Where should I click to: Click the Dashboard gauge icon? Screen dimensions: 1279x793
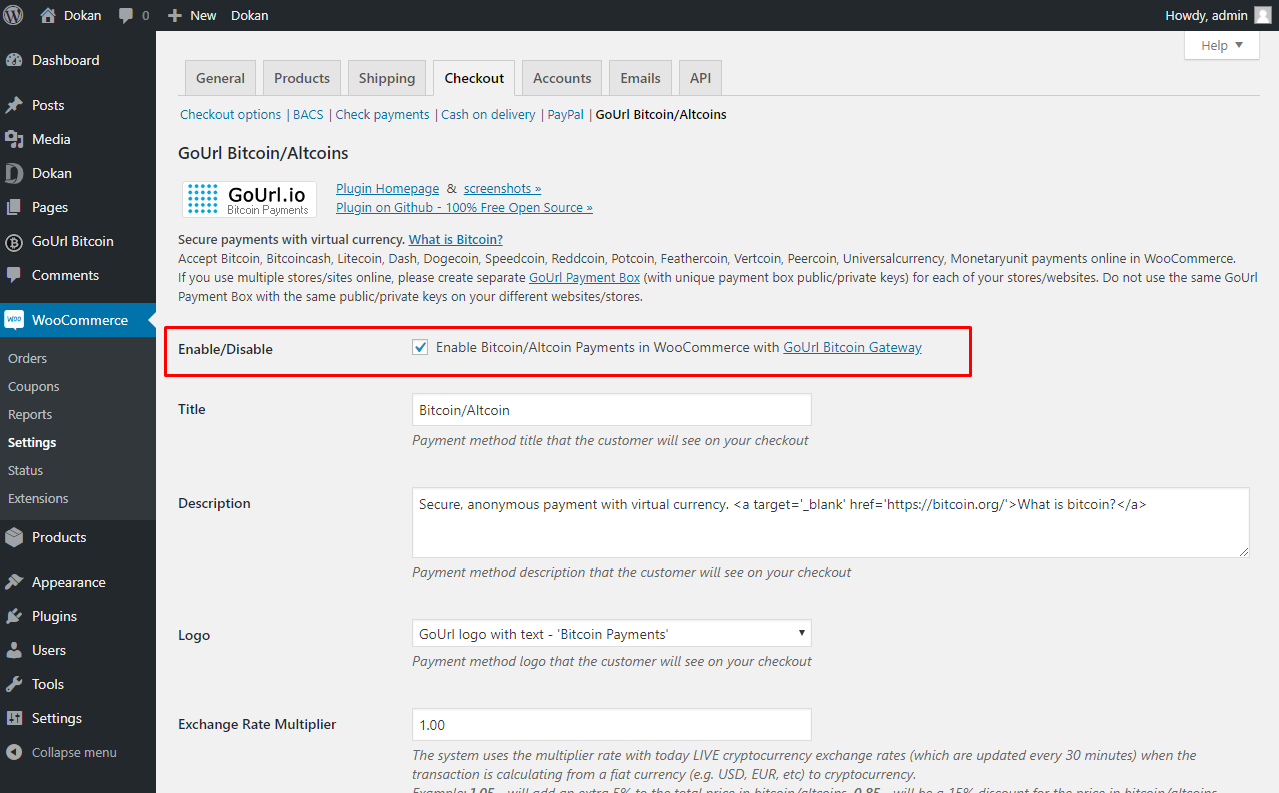click(x=14, y=60)
